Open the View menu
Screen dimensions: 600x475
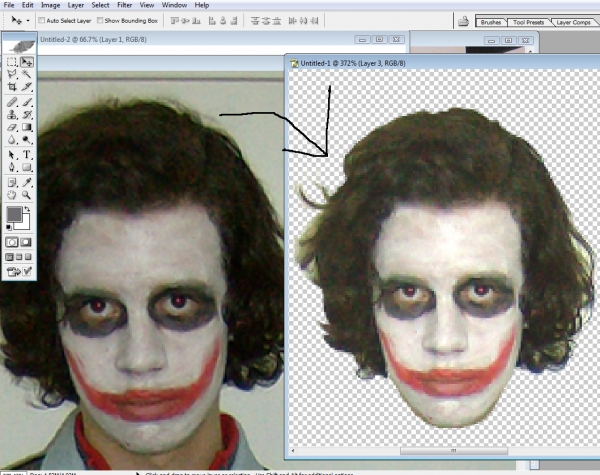click(x=147, y=5)
